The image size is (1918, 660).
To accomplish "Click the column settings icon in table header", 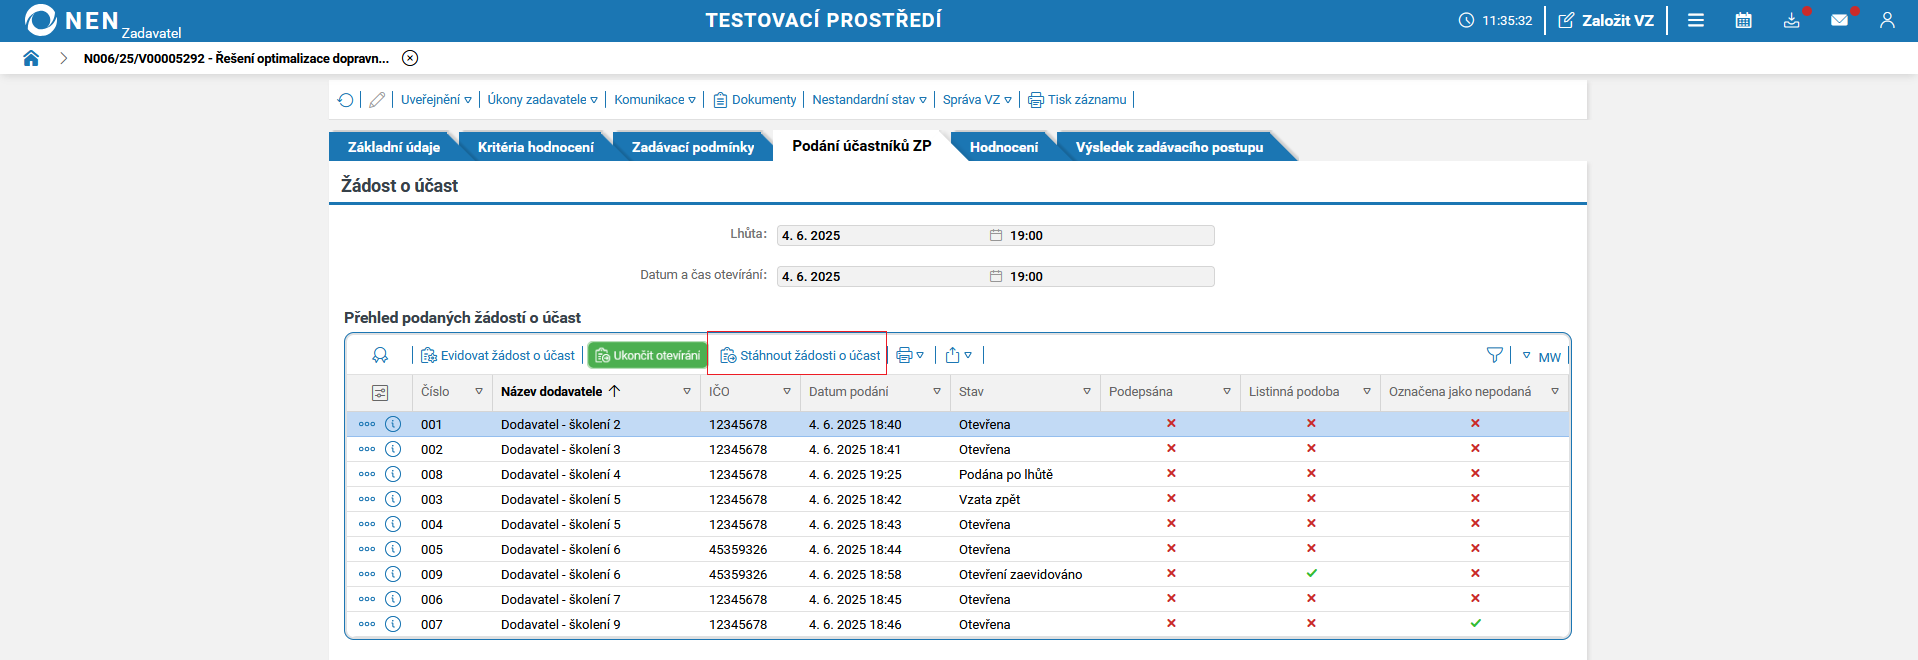I will [380, 393].
